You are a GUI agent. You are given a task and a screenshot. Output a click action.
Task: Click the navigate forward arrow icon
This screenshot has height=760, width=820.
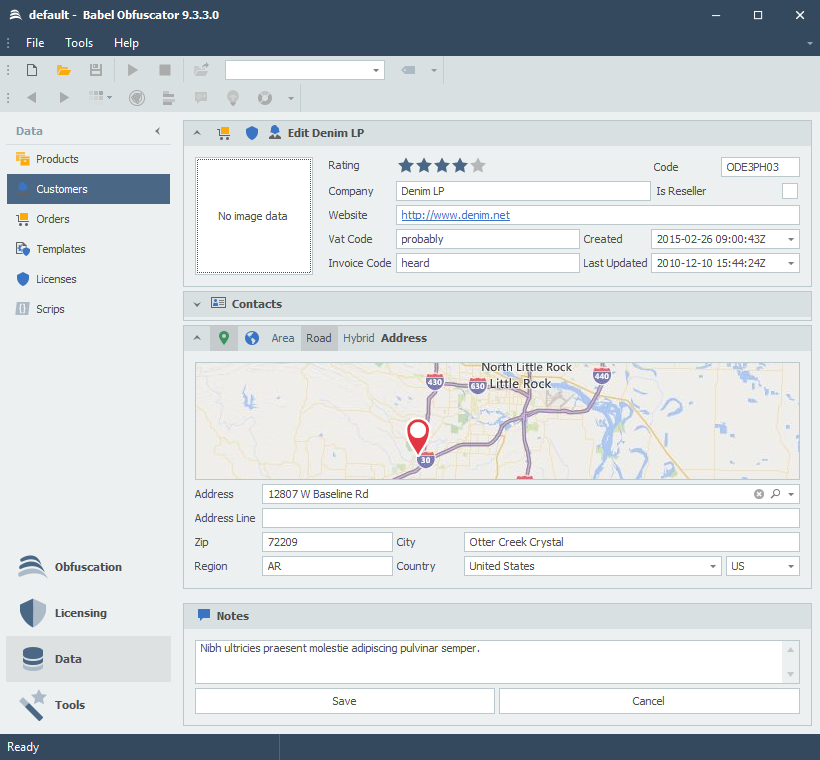tap(64, 97)
